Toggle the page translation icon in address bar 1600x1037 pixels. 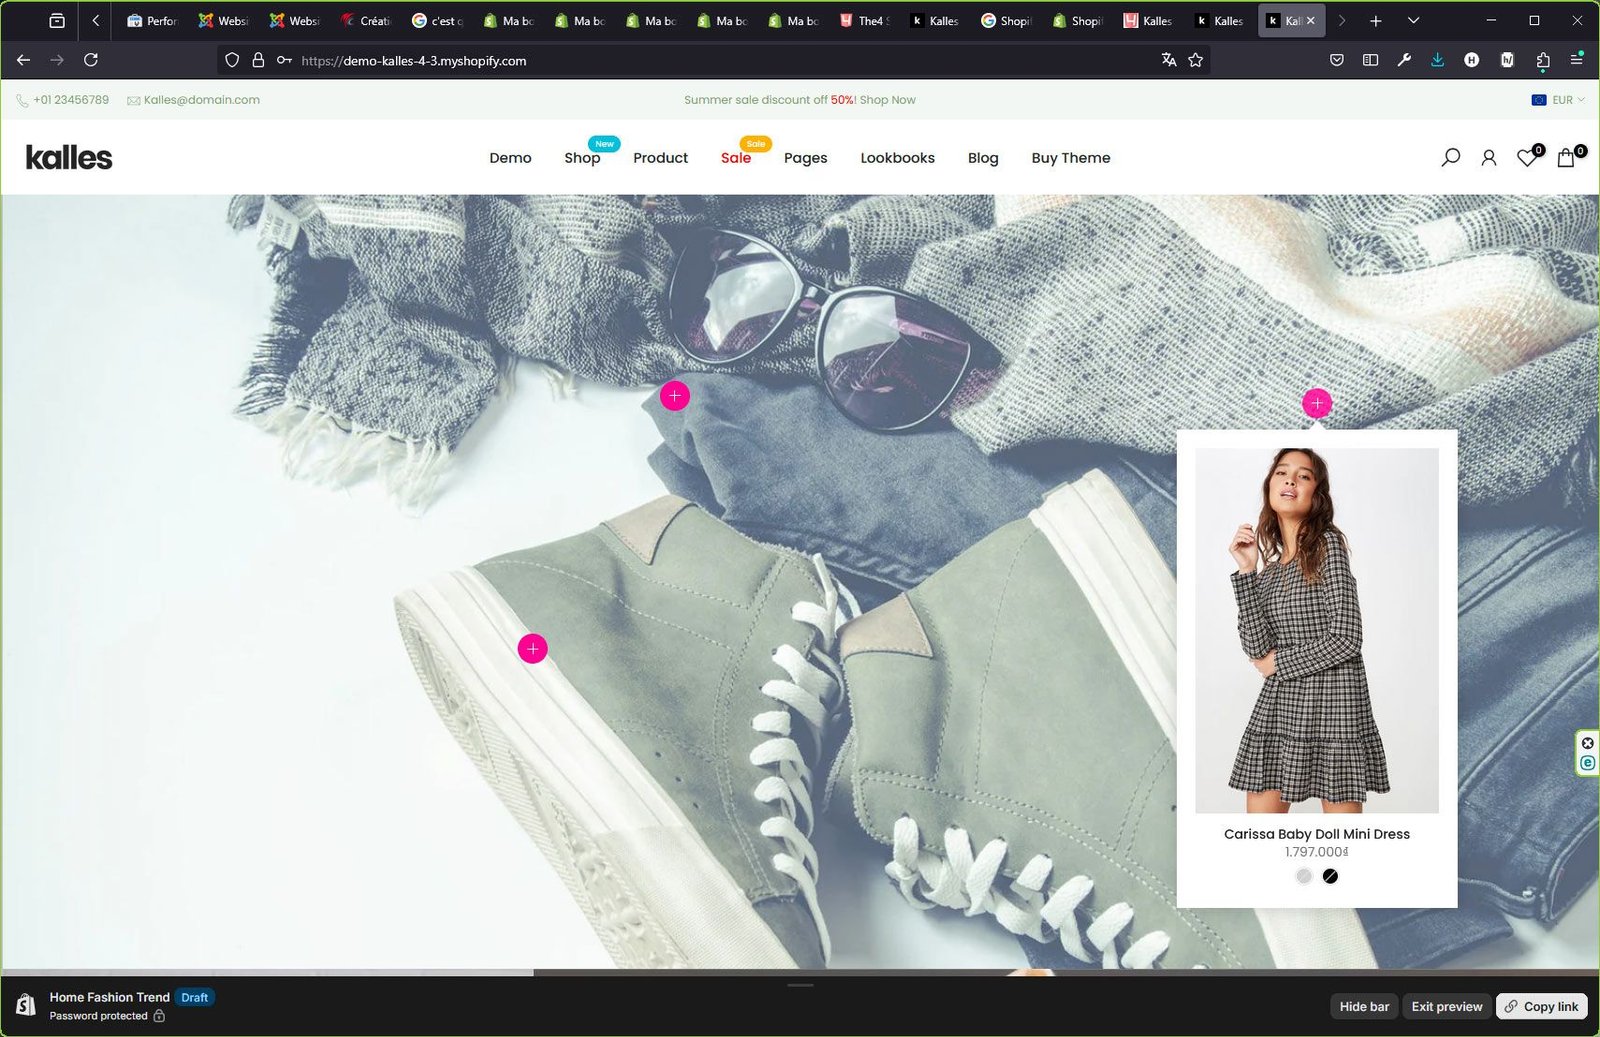1169,60
